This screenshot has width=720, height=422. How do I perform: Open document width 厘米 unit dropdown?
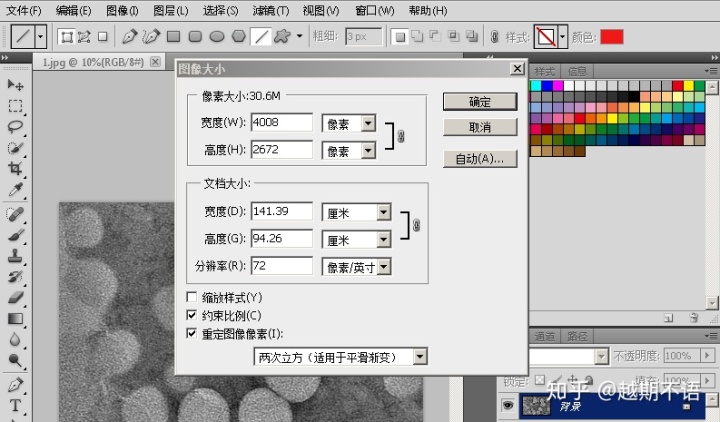384,212
